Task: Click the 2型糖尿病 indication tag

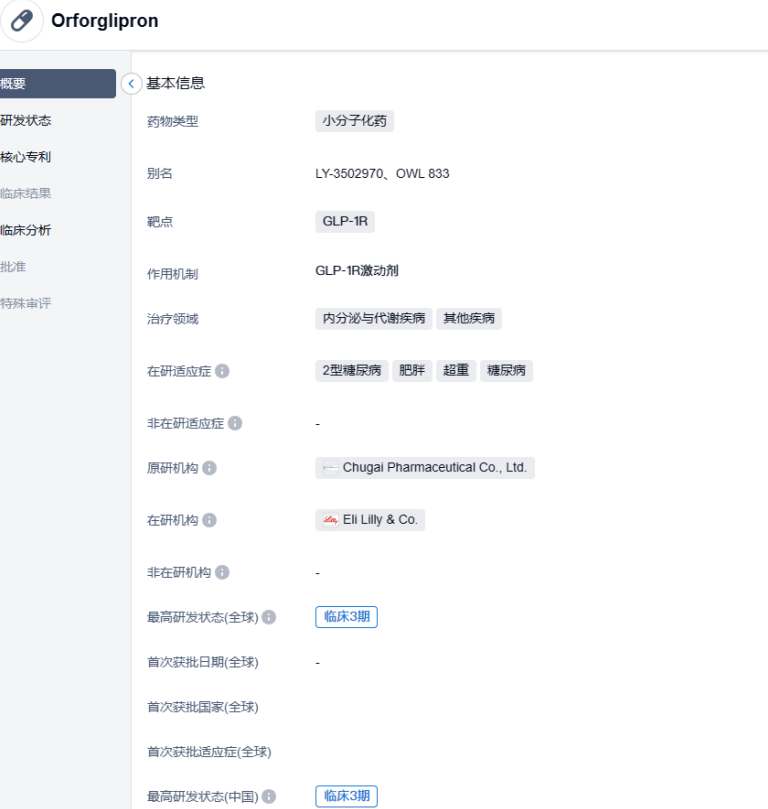Action: (351, 371)
